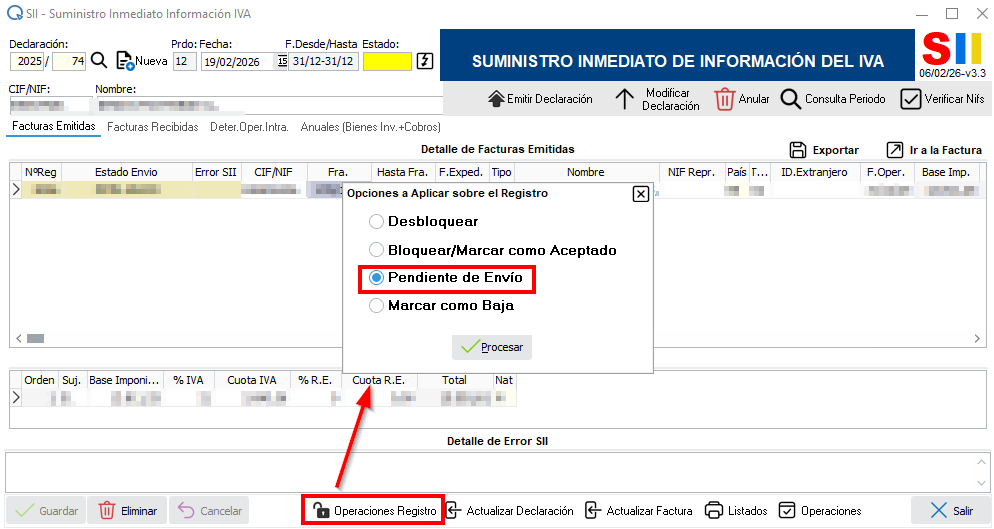
Task: Click the invoices grid scroll left arrow
Action: click(18, 339)
